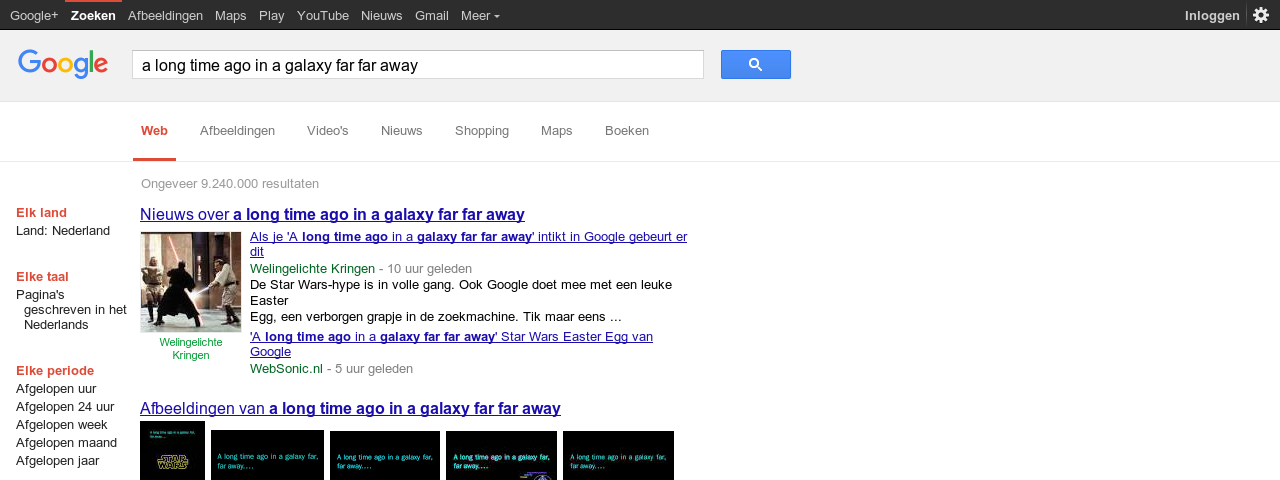Select Zoeken in the top bar
Image resolution: width=1280 pixels, height=480 pixels.
tap(93, 15)
